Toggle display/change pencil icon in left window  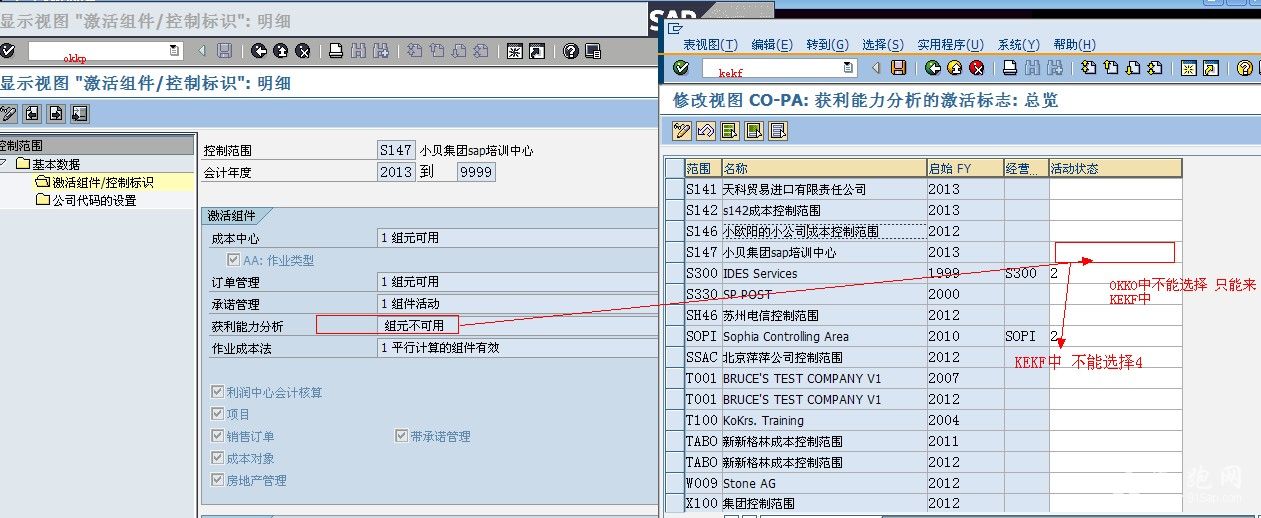[8, 113]
